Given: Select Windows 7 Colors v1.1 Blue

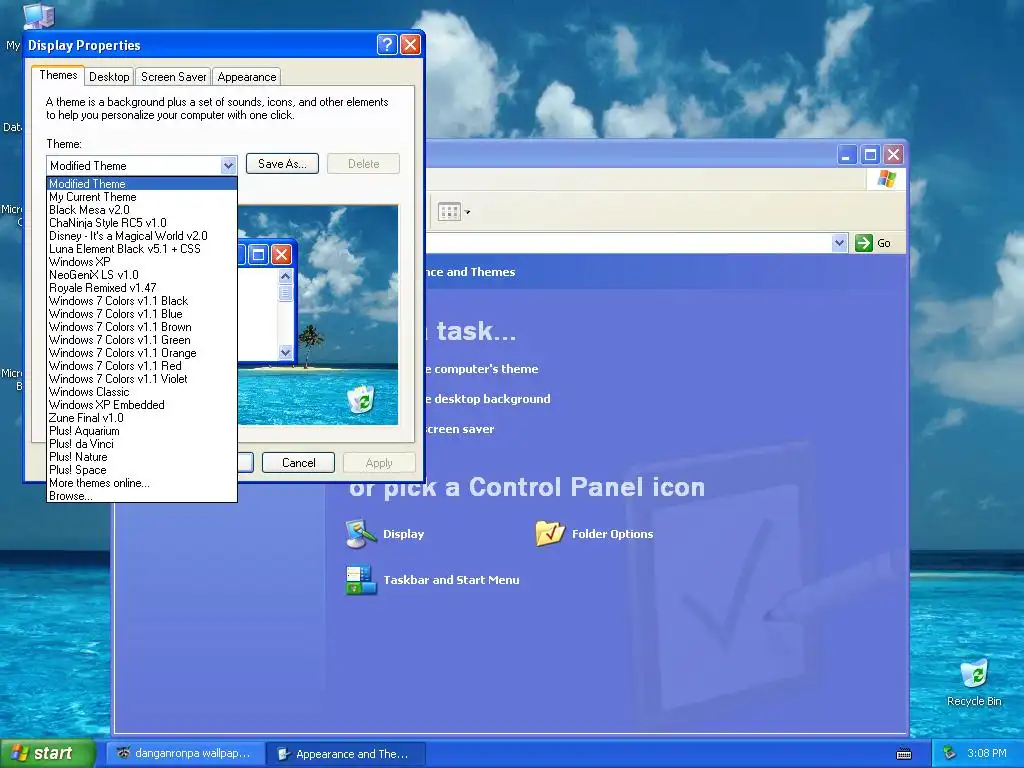Looking at the screenshot, I should coord(142,314).
